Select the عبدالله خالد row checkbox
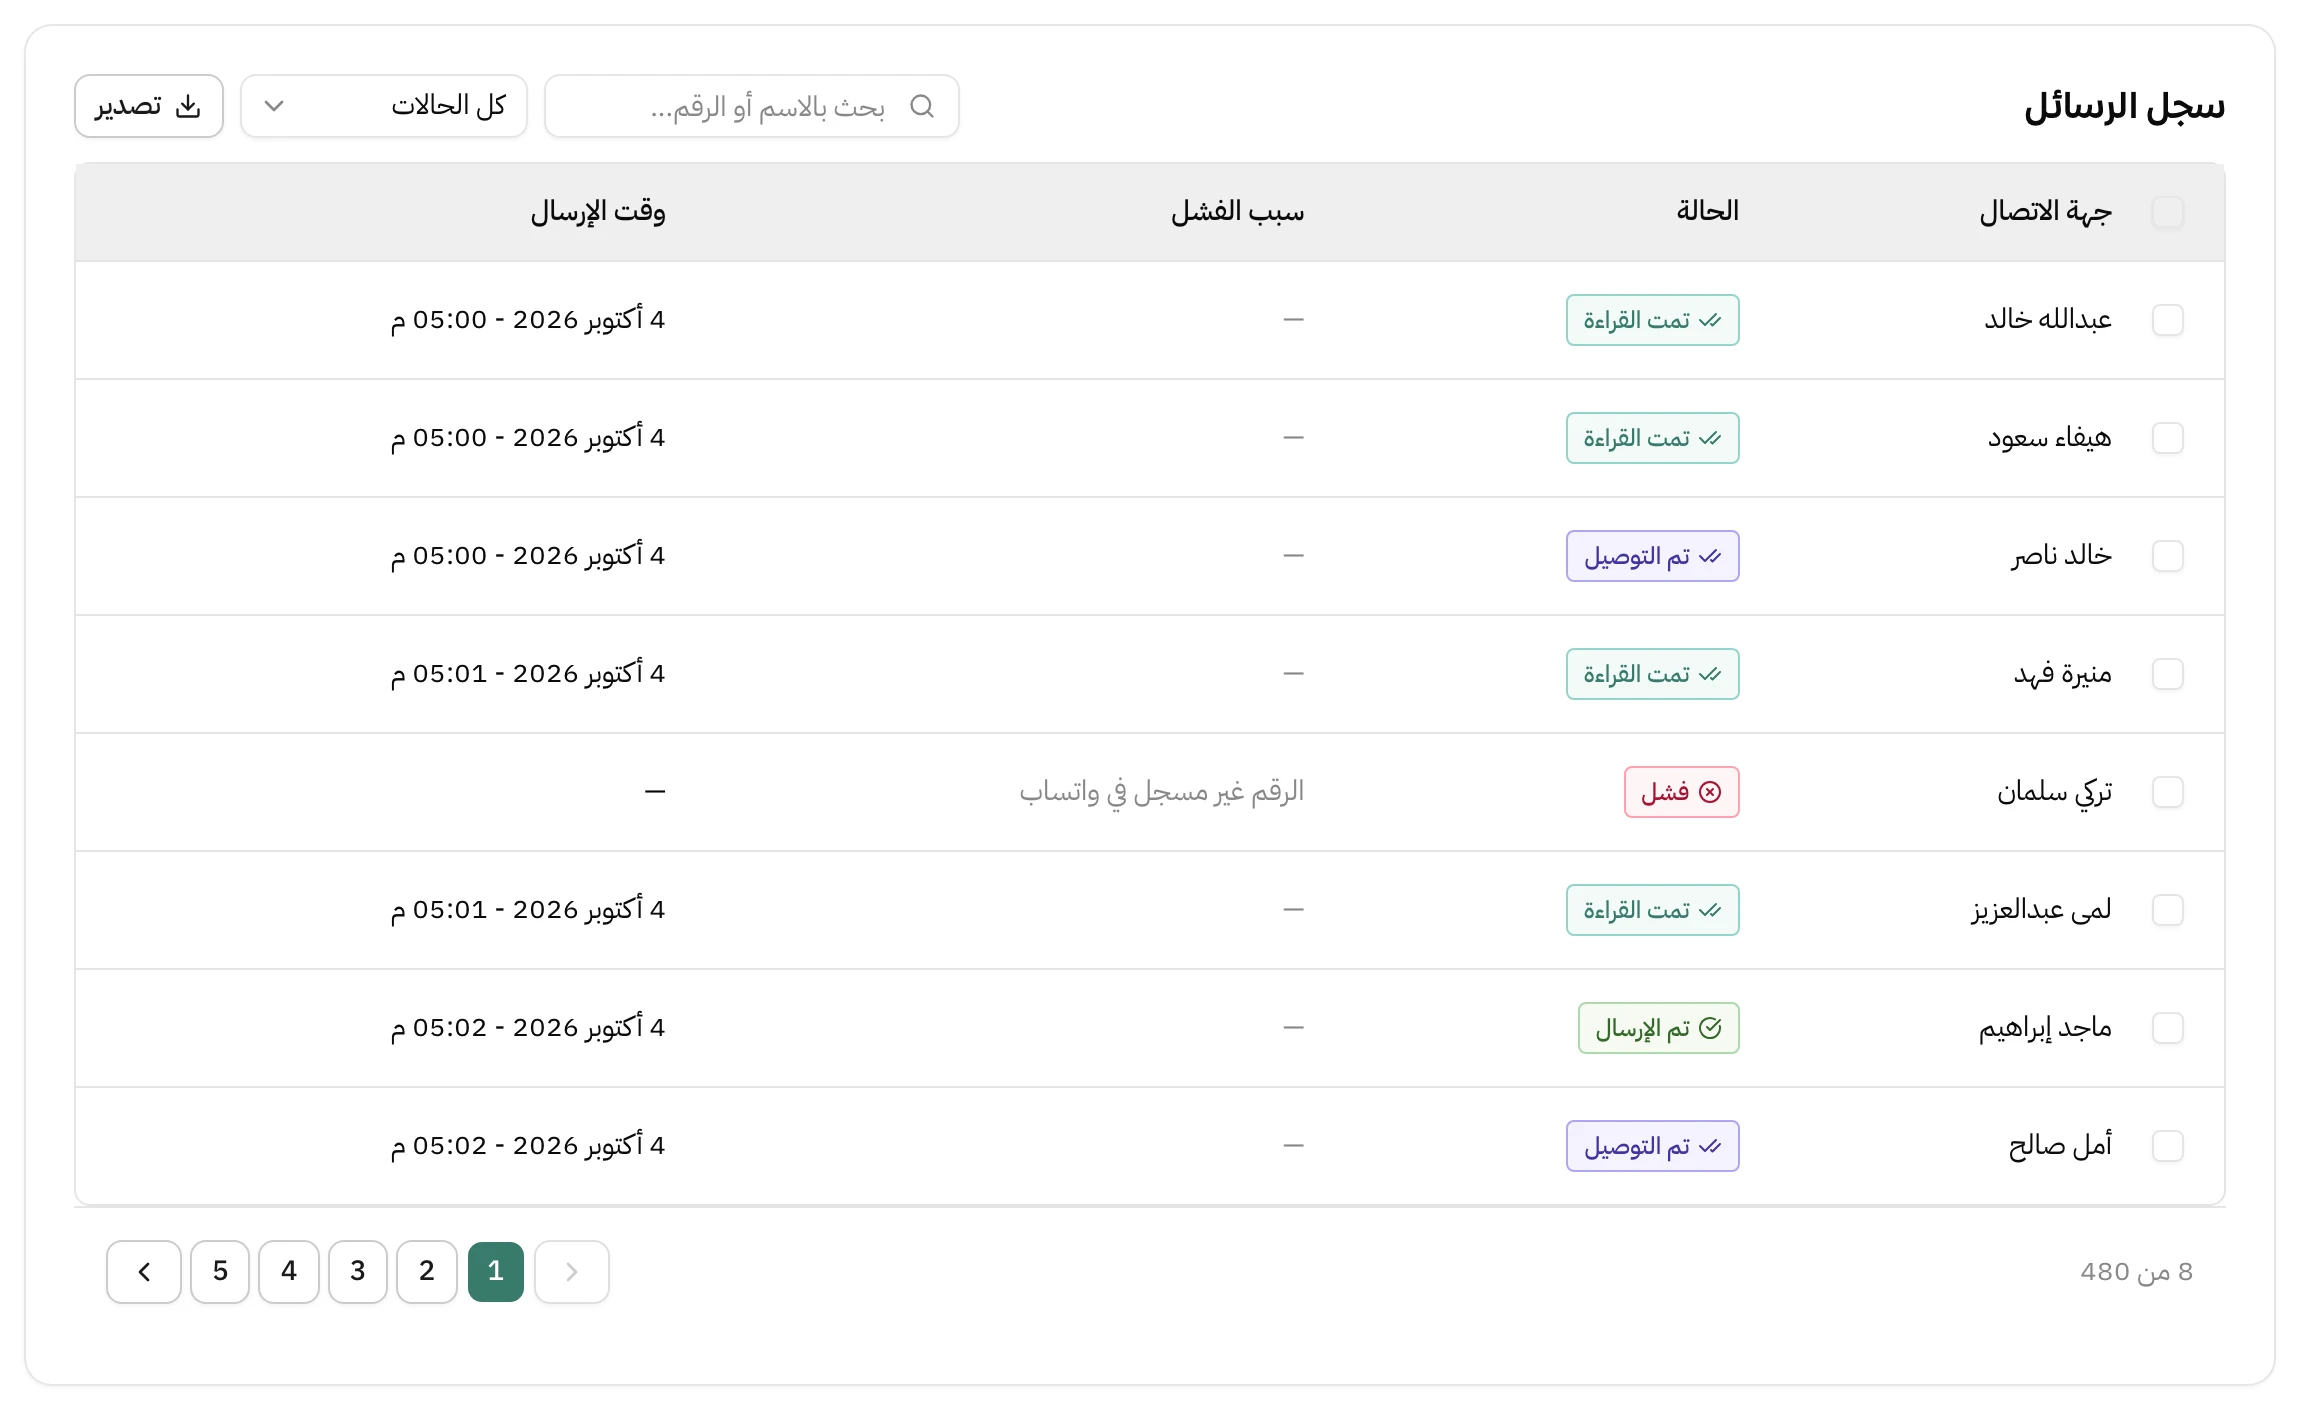 coord(2168,320)
